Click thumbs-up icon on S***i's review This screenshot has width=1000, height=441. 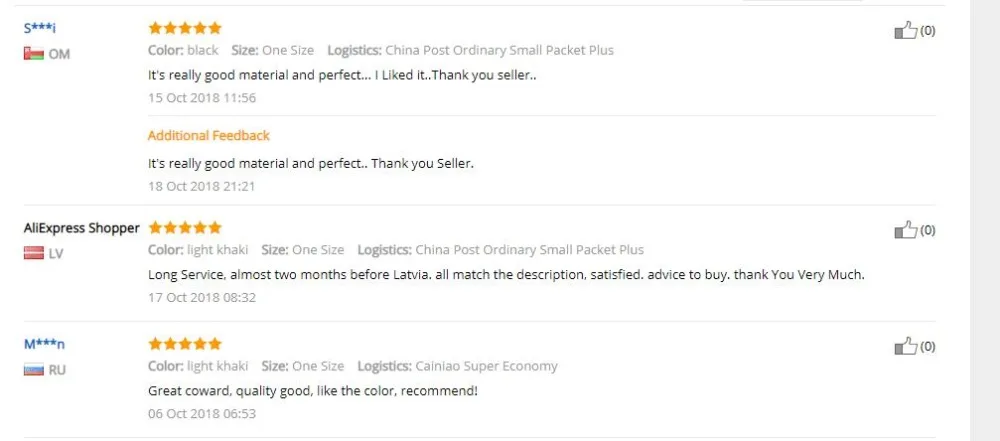click(905, 31)
